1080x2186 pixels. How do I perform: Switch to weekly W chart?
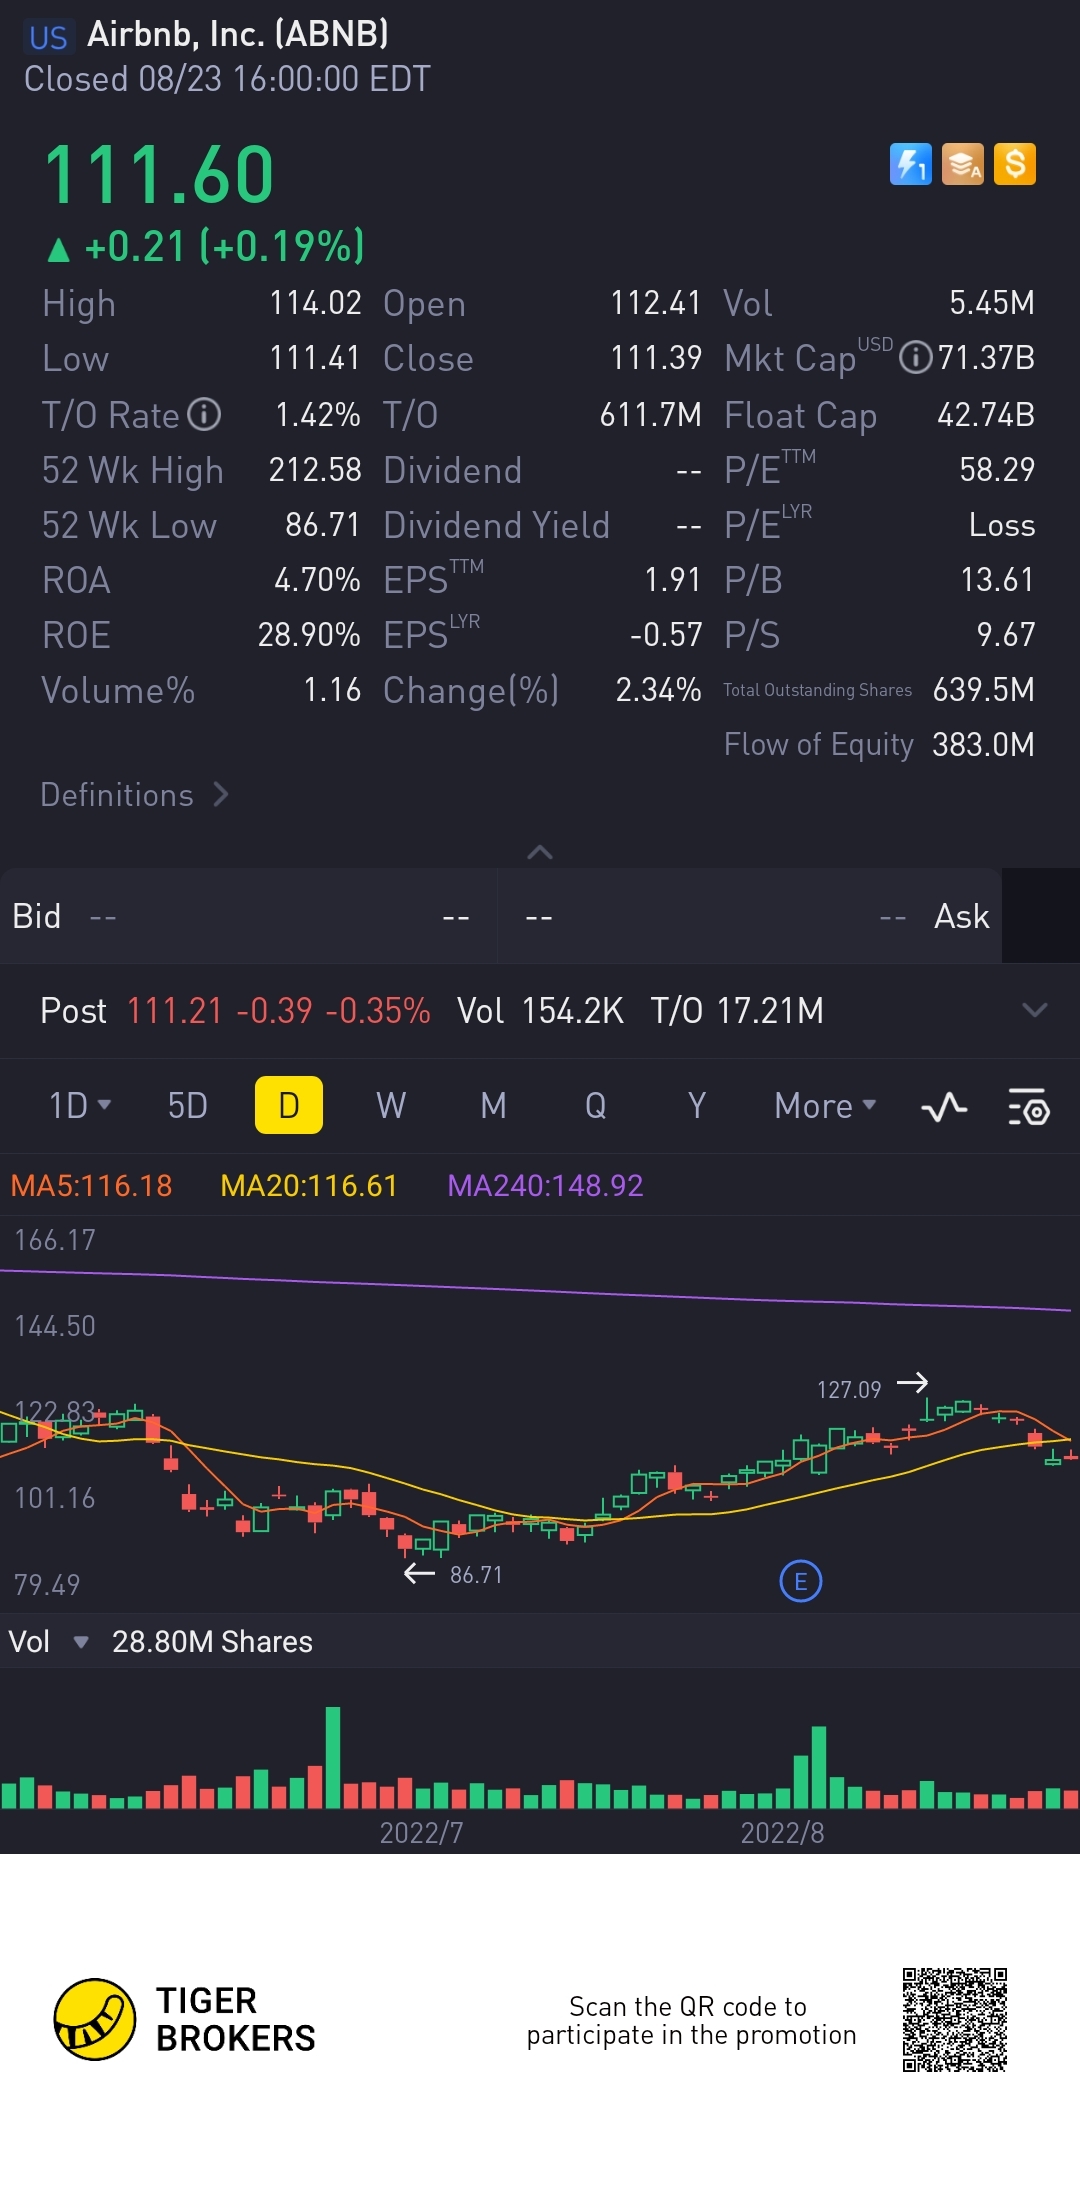(391, 1105)
